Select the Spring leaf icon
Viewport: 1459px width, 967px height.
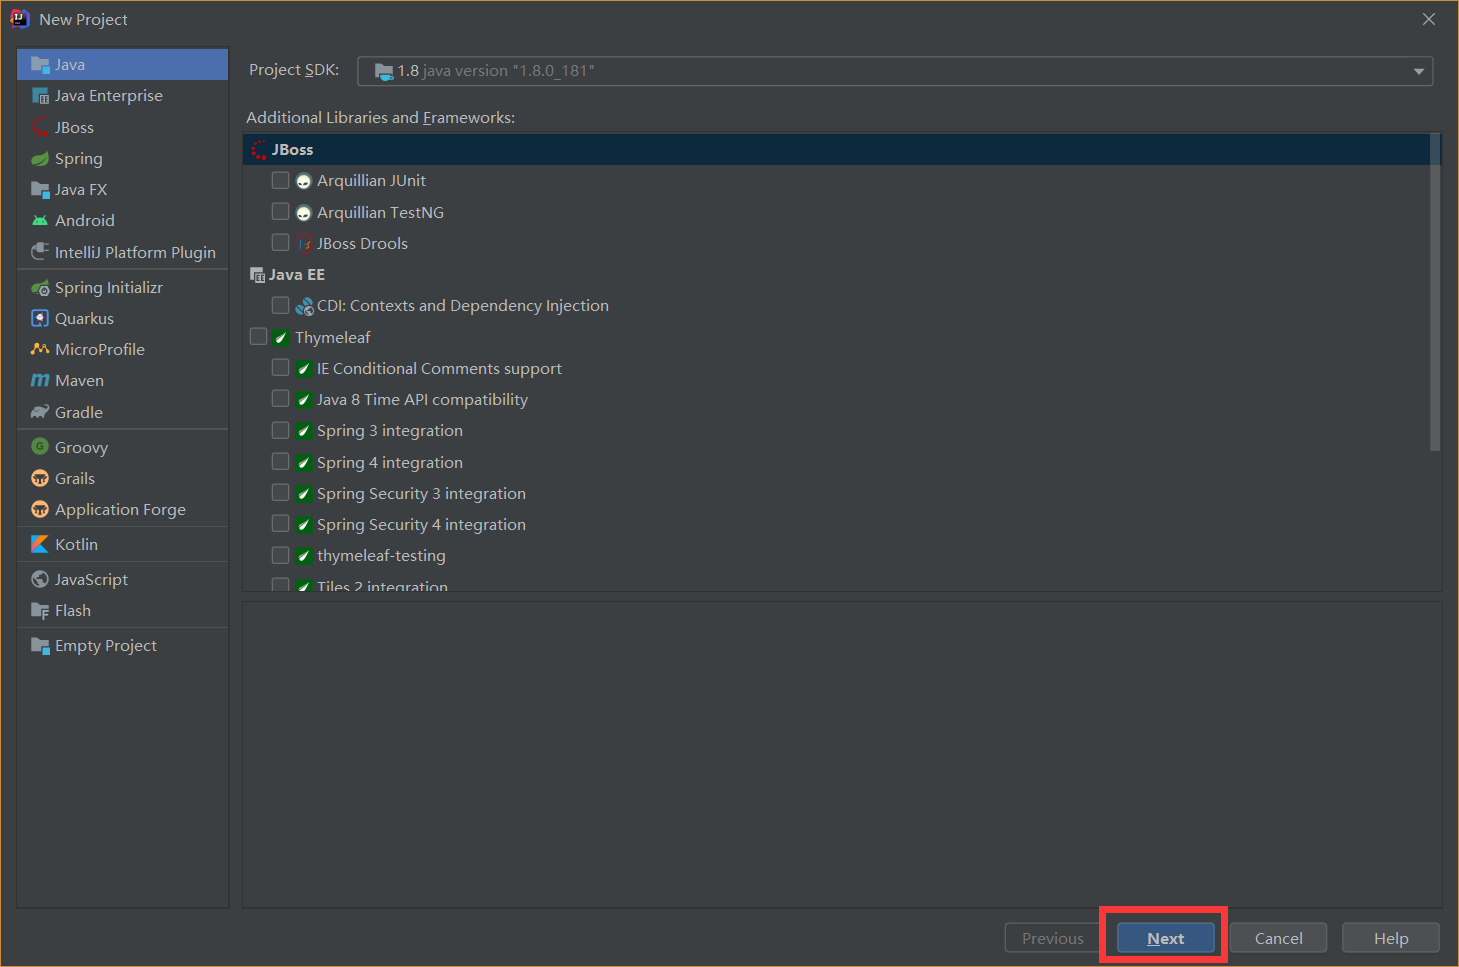tap(40, 159)
